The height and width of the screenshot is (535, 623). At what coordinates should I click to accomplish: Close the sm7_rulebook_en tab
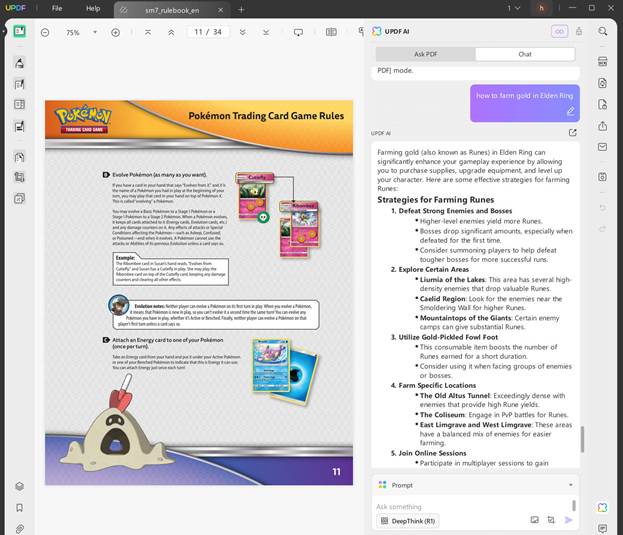pyautogui.click(x=221, y=10)
